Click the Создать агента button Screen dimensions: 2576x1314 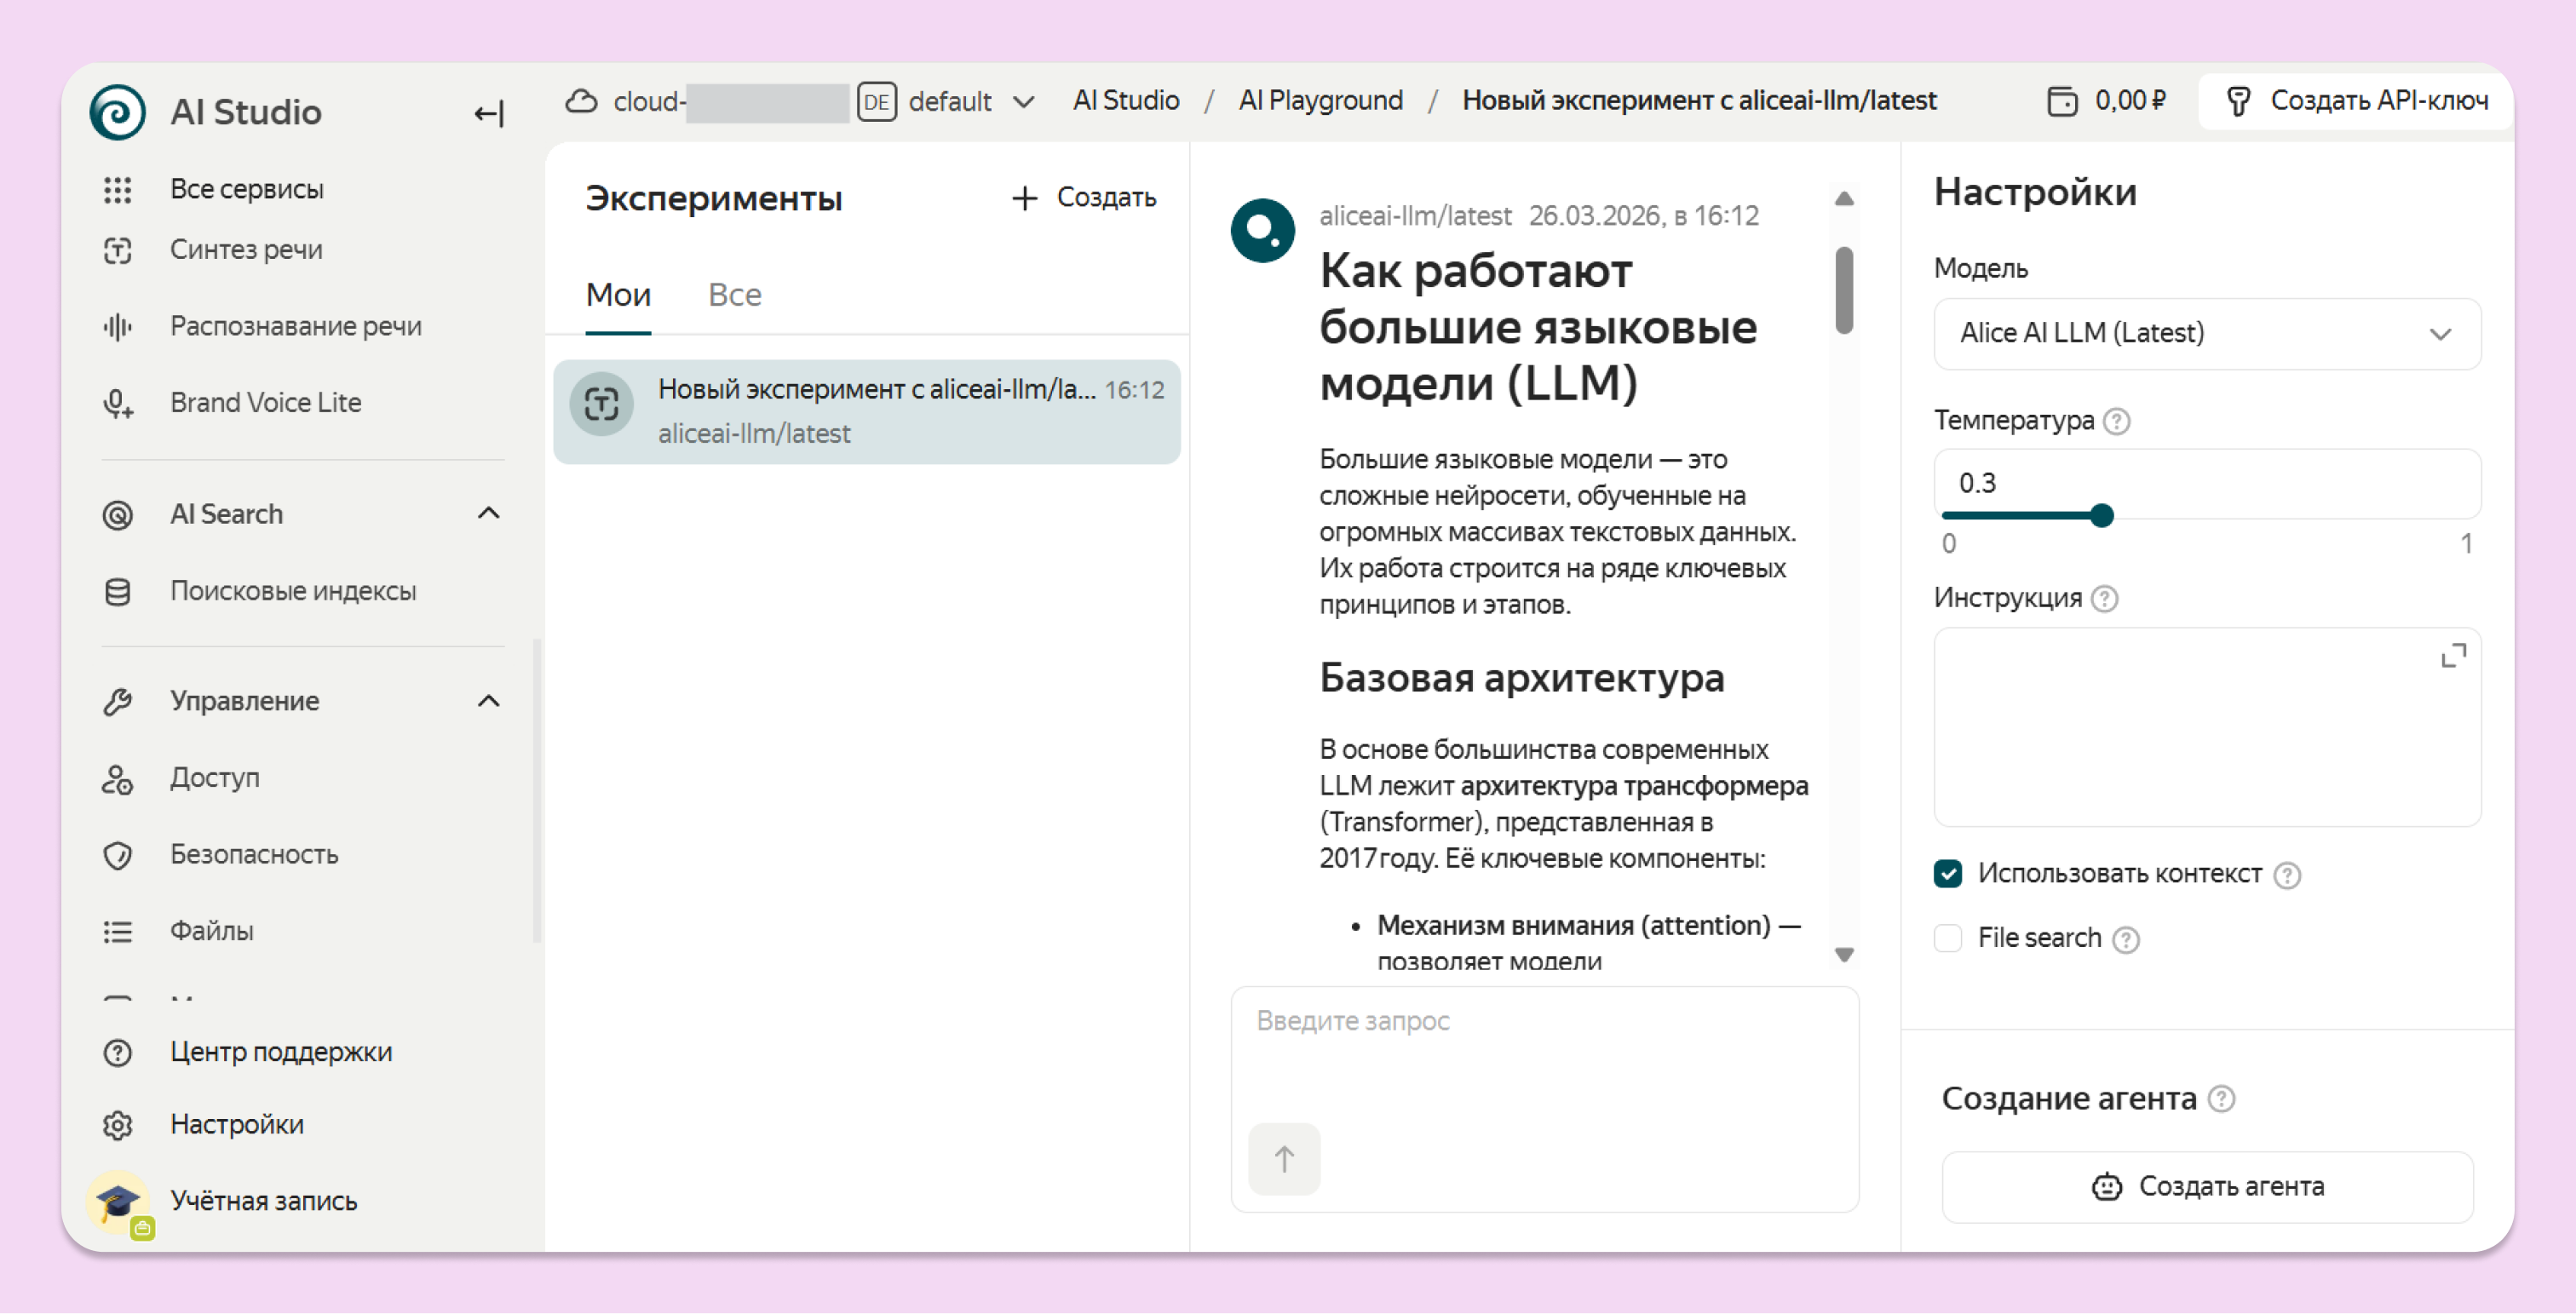coord(2207,1187)
